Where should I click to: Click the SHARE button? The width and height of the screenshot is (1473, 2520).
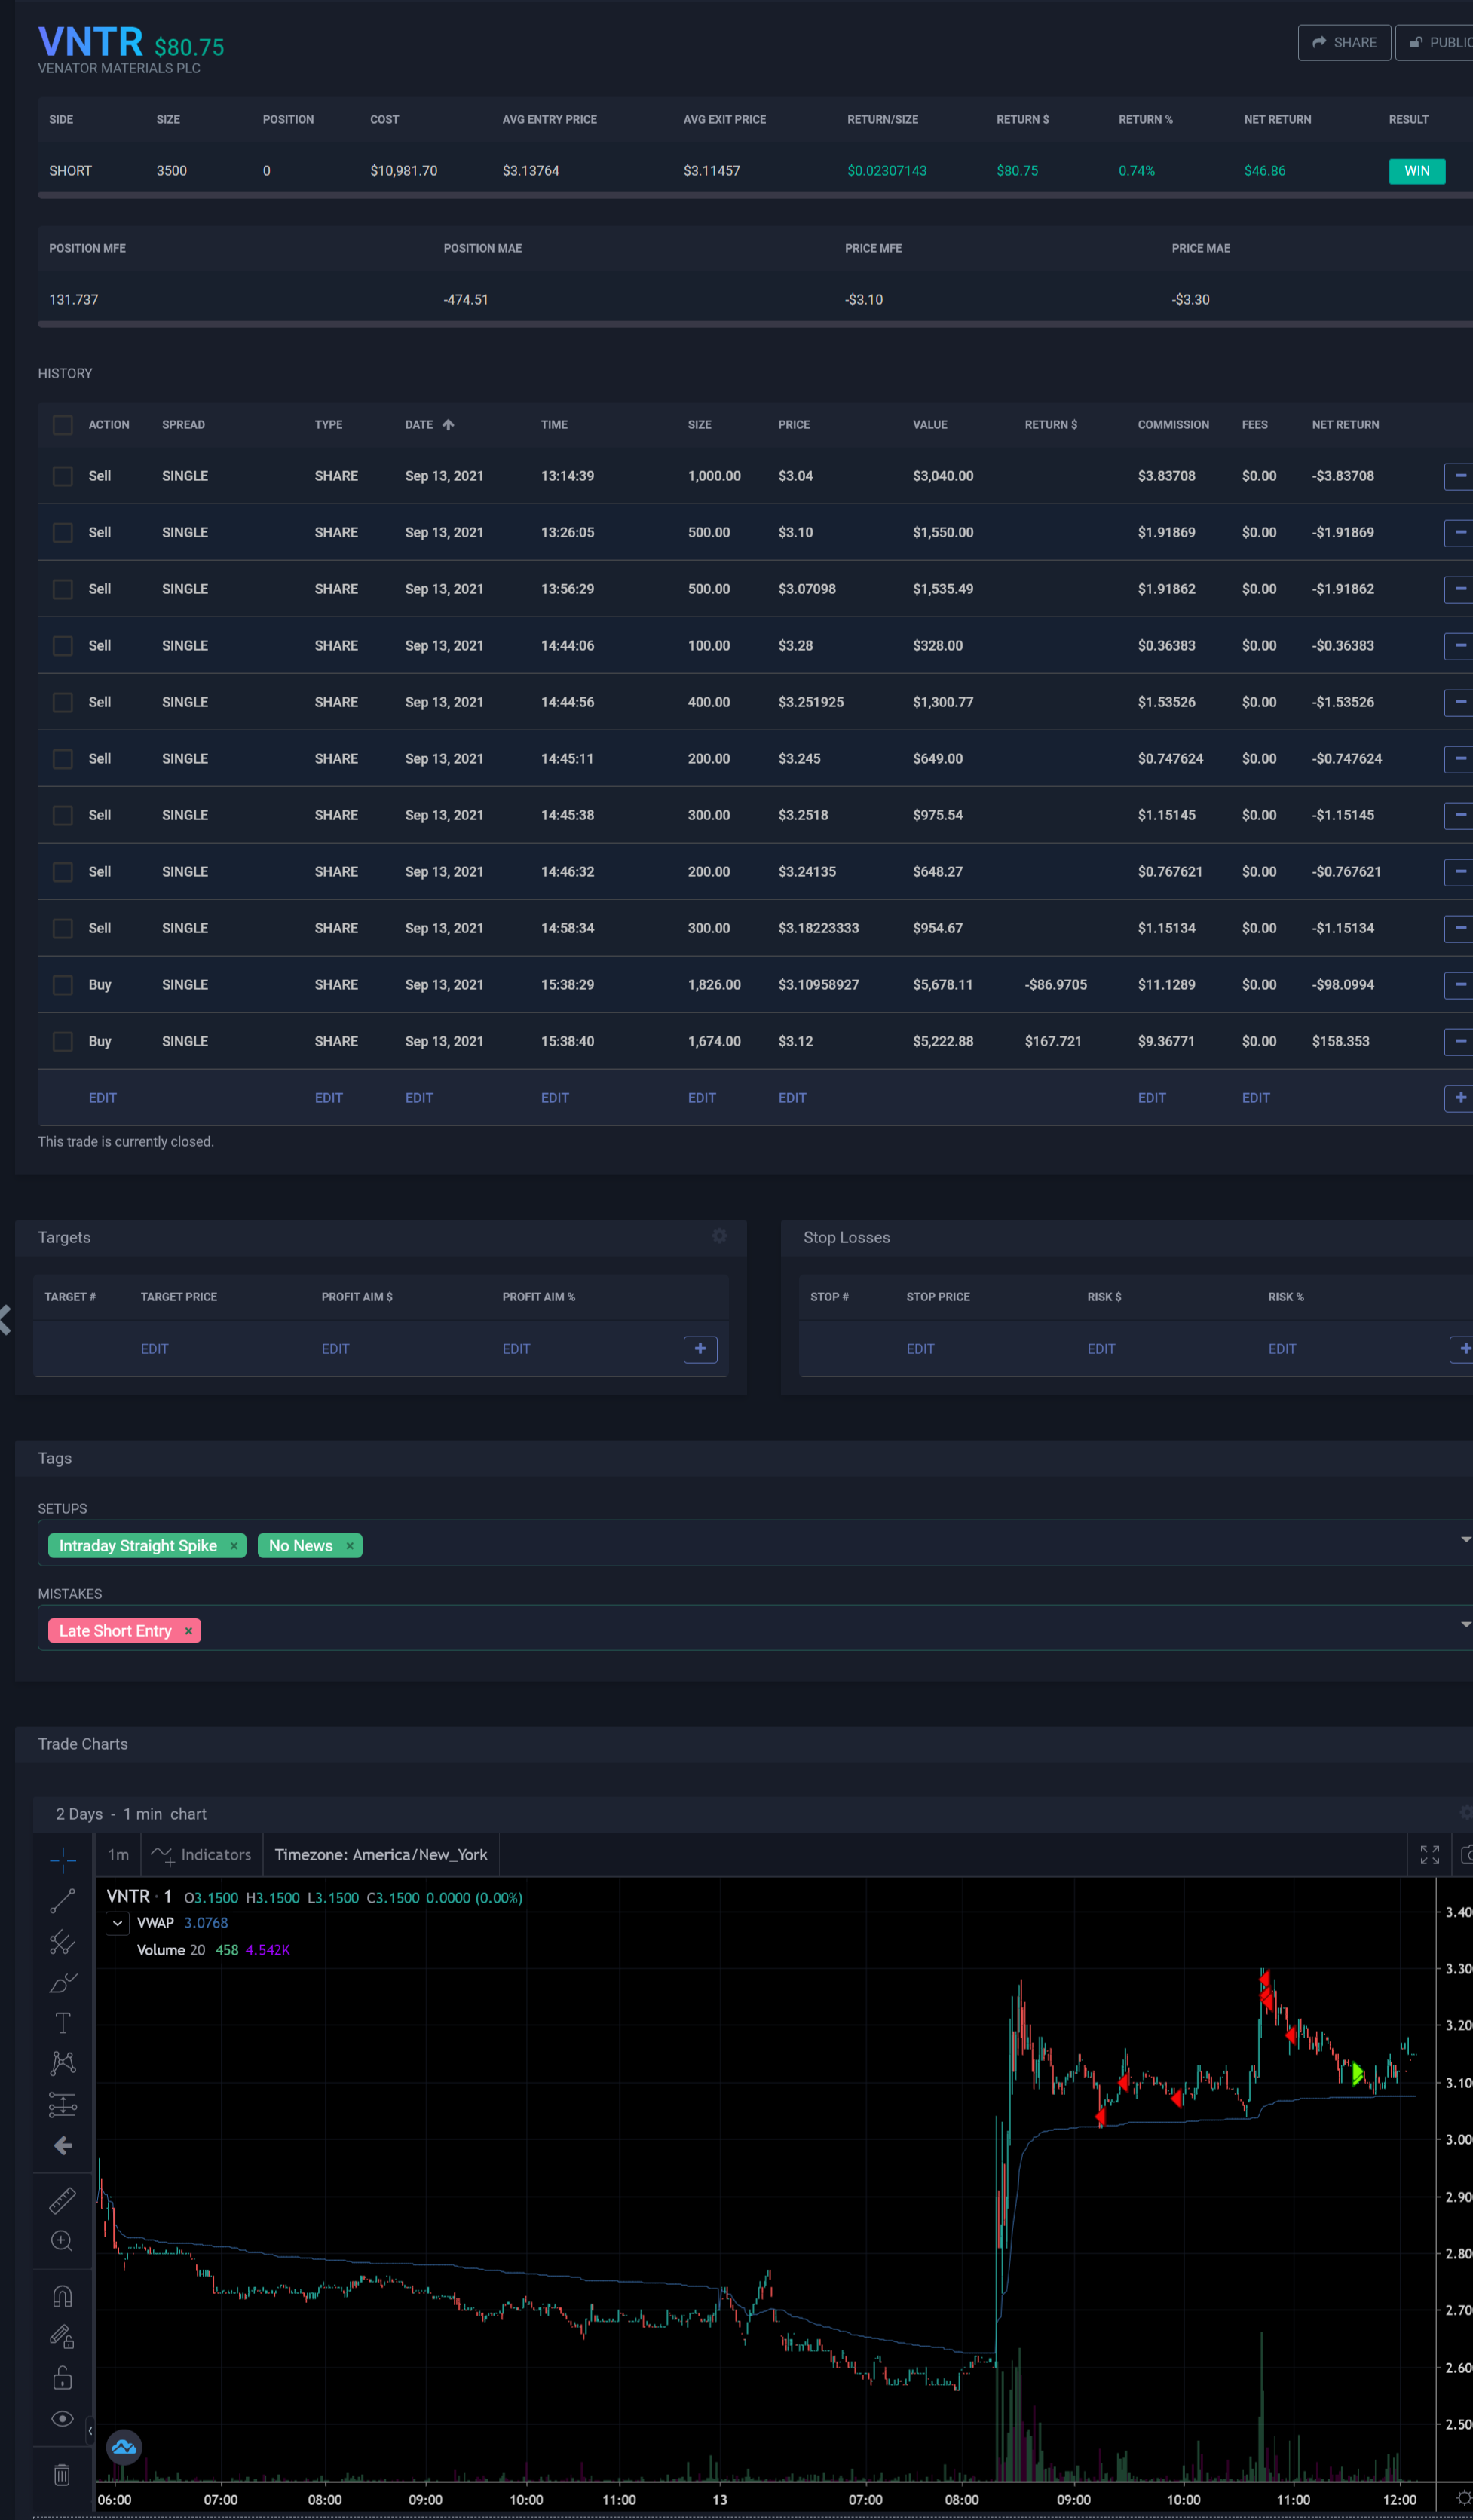[x=1343, y=42]
